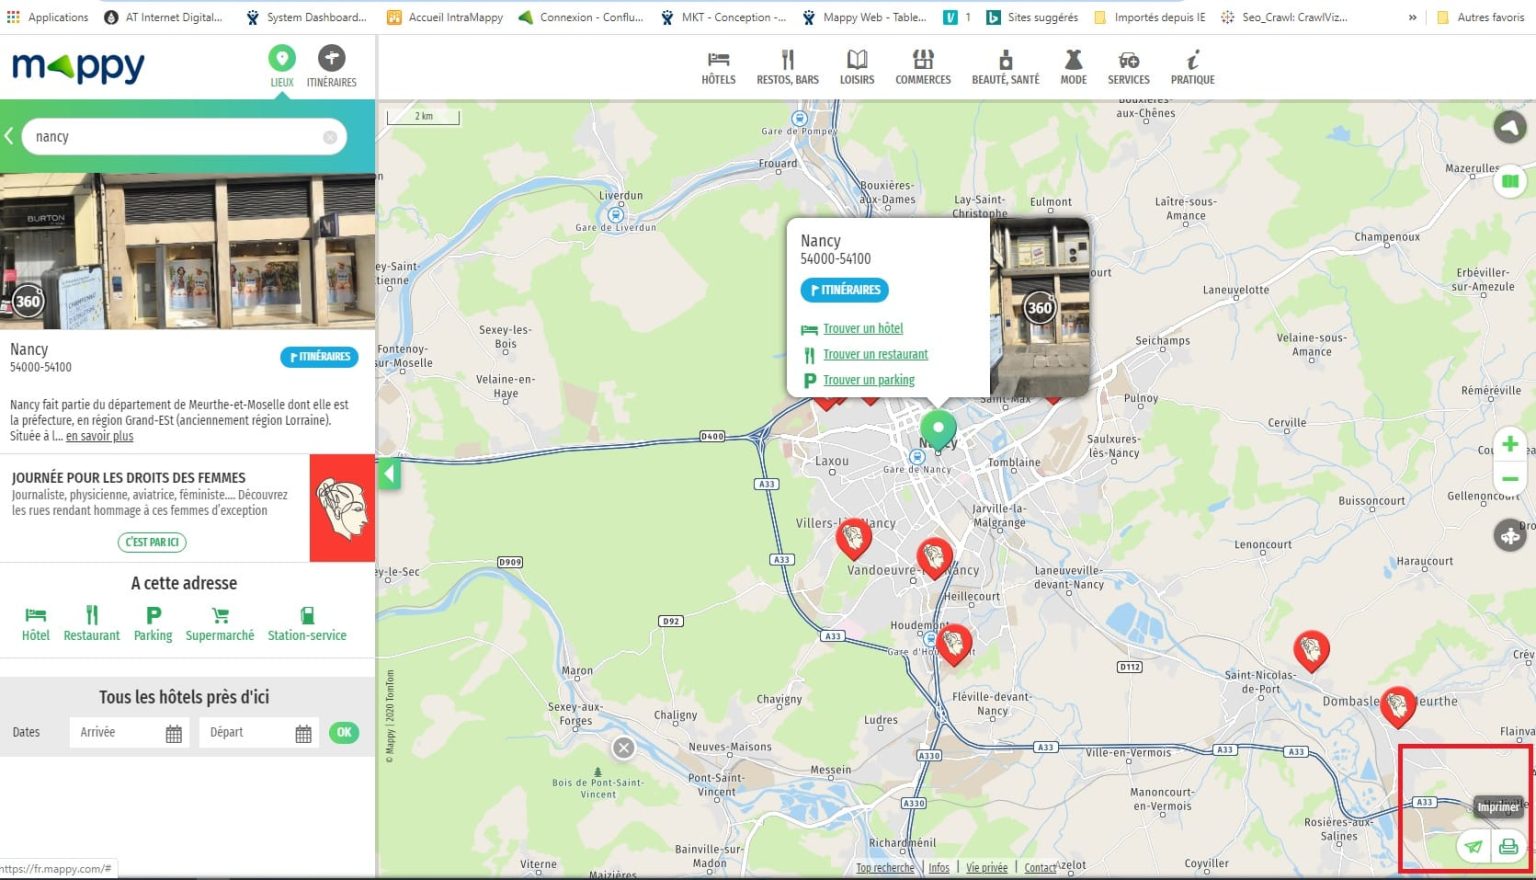Select the LIEUX tab

(x=281, y=64)
